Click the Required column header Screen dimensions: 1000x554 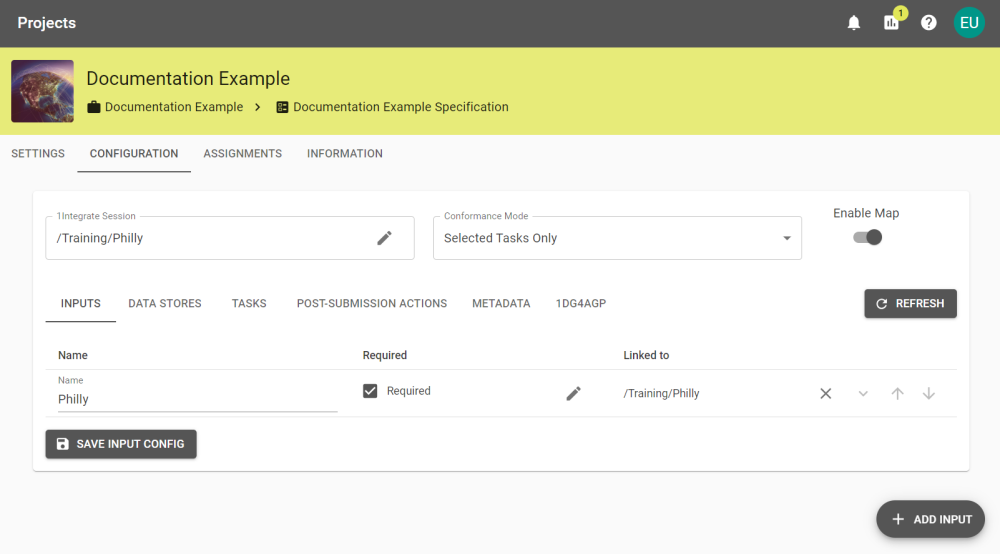(385, 355)
